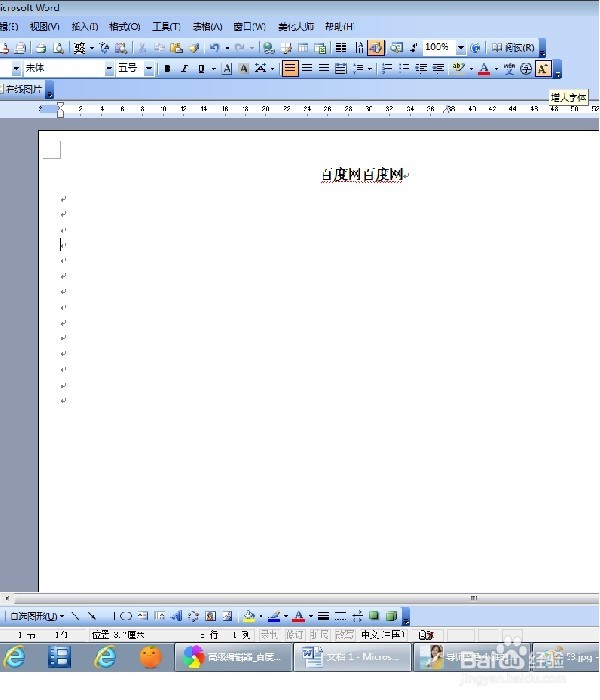
Task: Open the 视图(V) menu
Action: click(x=44, y=27)
